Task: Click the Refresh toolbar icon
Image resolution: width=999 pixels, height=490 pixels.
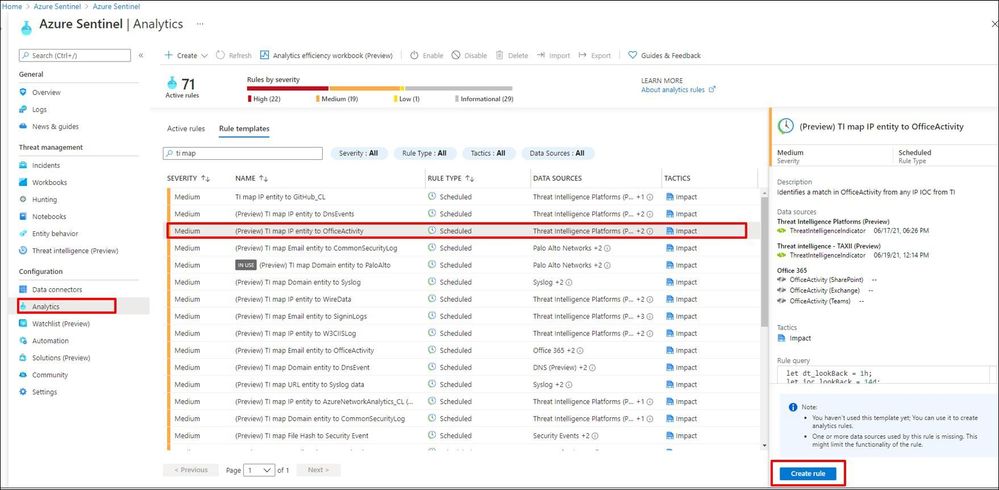Action: pos(220,55)
